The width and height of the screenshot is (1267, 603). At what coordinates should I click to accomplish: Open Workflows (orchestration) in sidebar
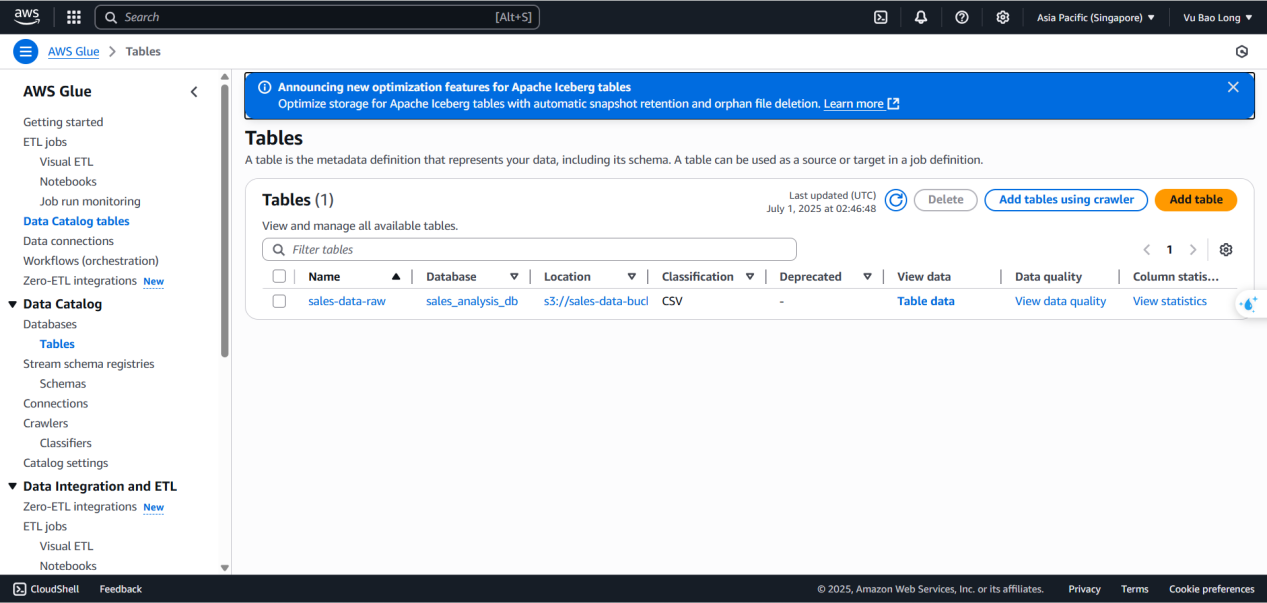point(91,261)
